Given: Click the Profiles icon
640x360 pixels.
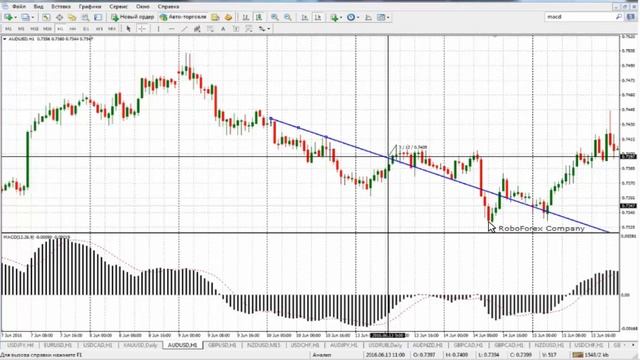Looking at the screenshot, I should pos(25,17).
